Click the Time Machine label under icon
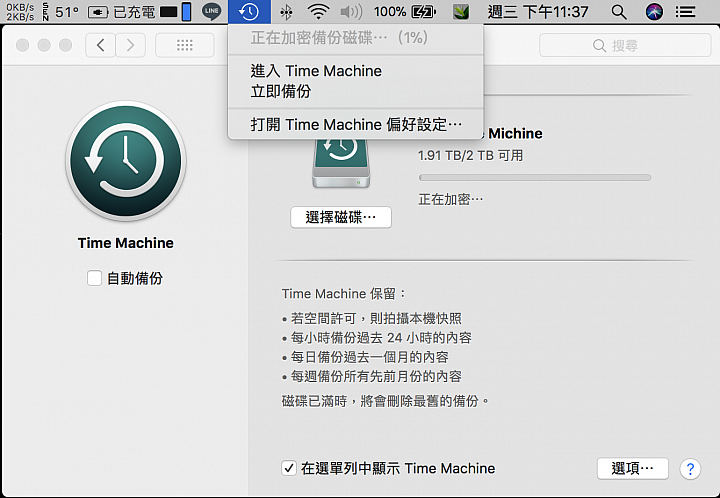Image resolution: width=720 pixels, height=498 pixels. pos(125,243)
